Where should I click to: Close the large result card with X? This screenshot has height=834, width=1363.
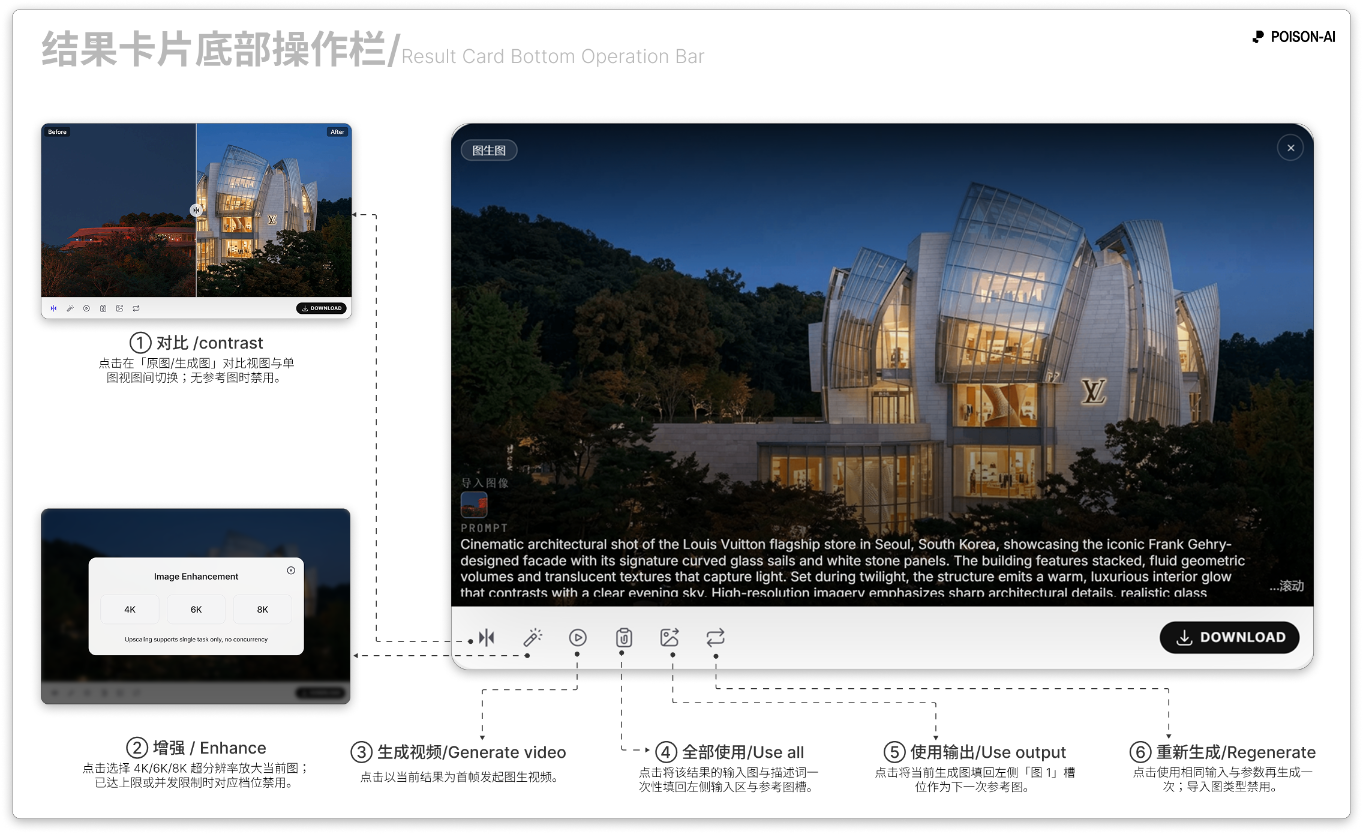point(1290,148)
